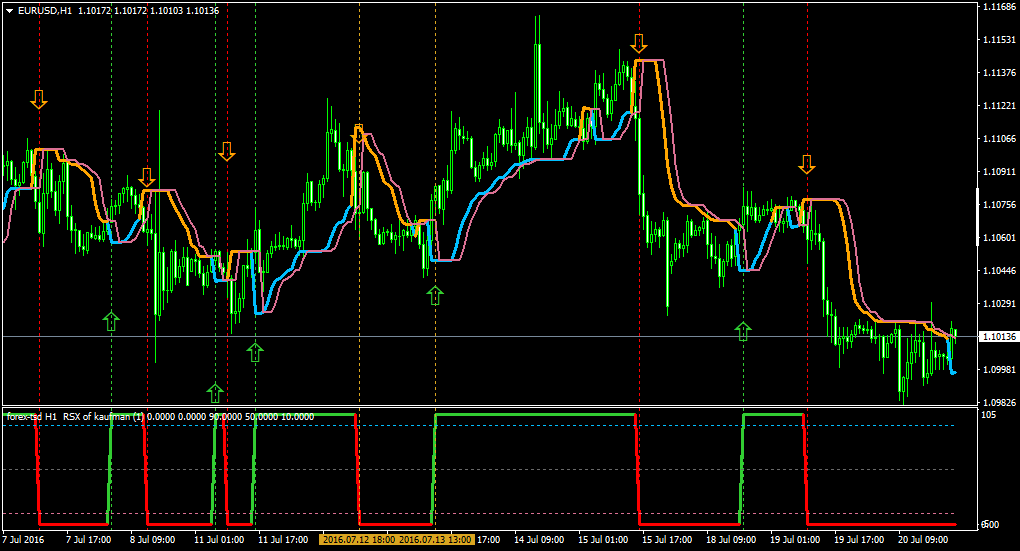Select the lowest green up arrow near 11 Jul 01:00
The image size is (1020, 551).
click(x=215, y=393)
